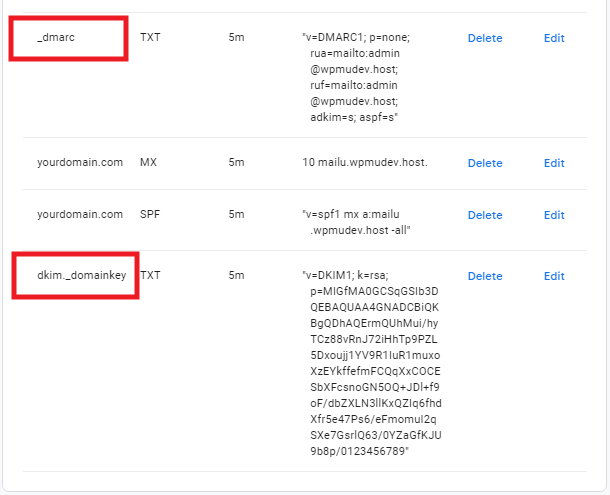Edit the SPF record row

(554, 215)
